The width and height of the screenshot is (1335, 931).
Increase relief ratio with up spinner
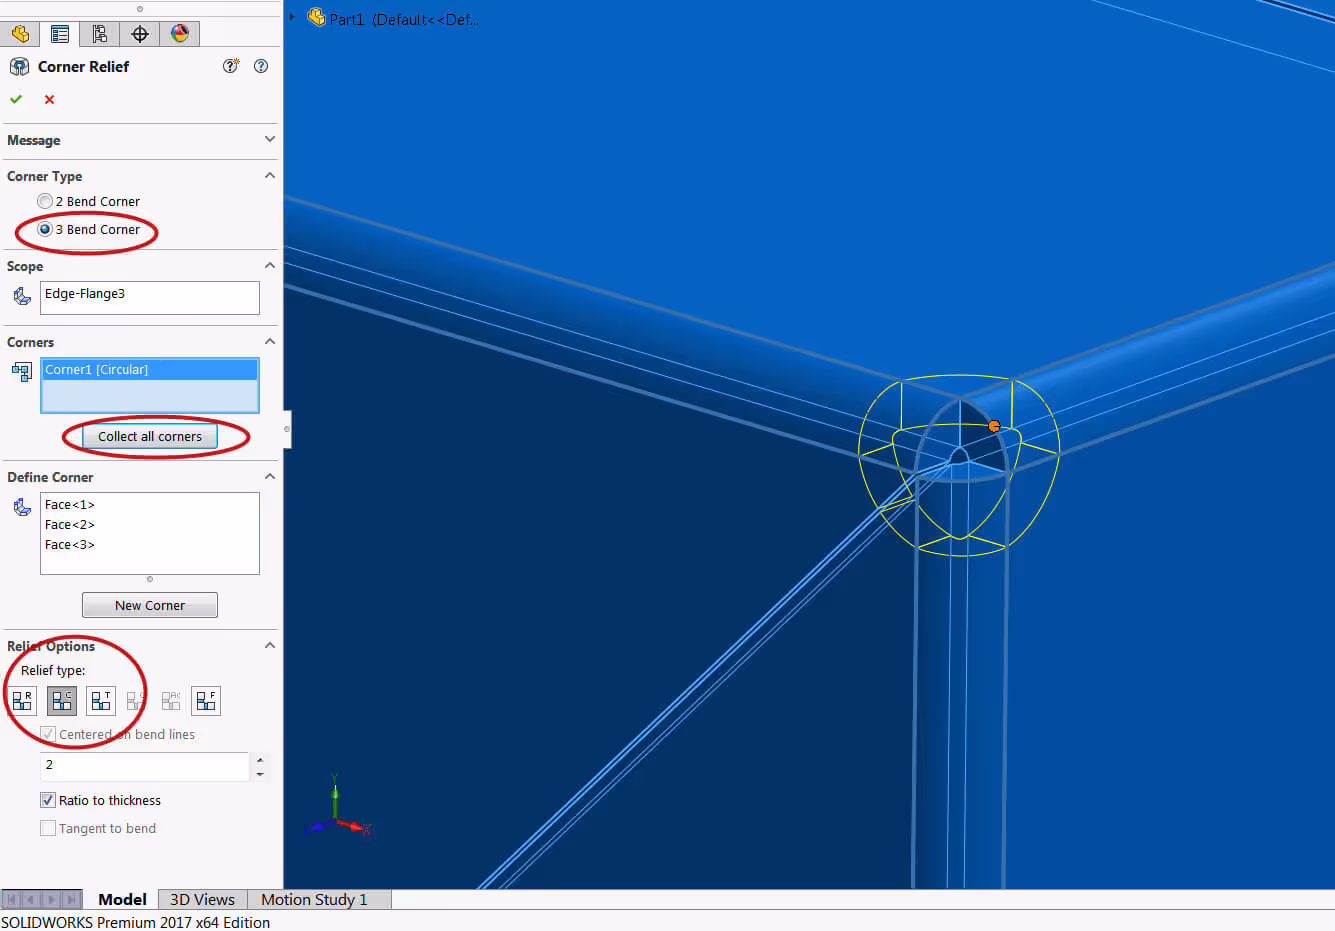[260, 760]
